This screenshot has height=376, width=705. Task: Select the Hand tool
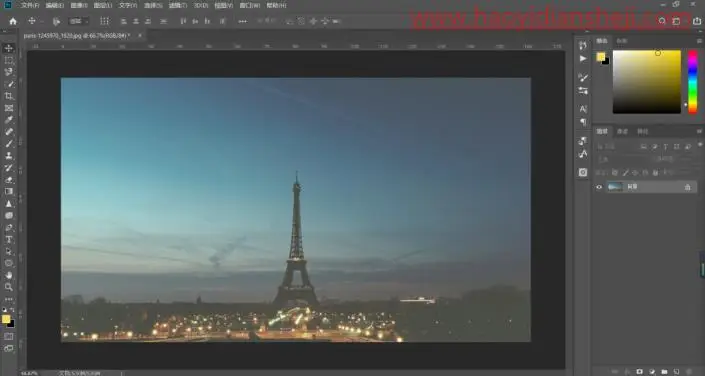click(x=9, y=275)
